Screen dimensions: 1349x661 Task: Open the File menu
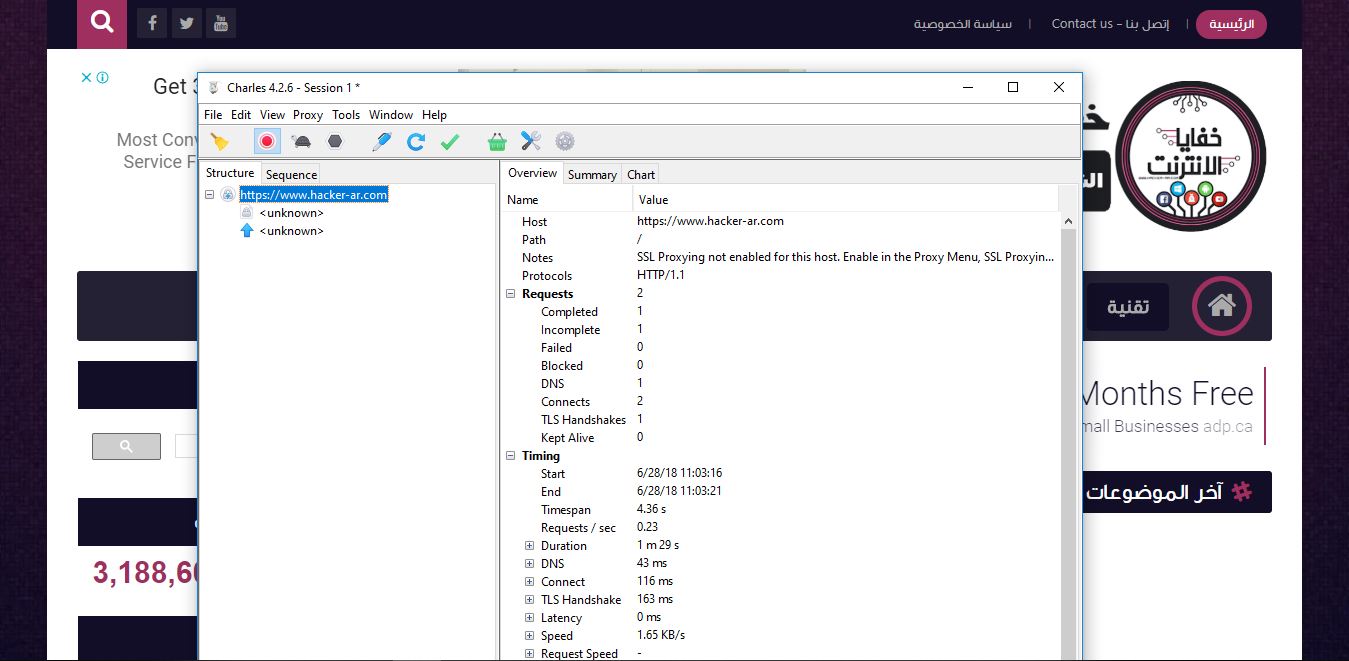213,115
